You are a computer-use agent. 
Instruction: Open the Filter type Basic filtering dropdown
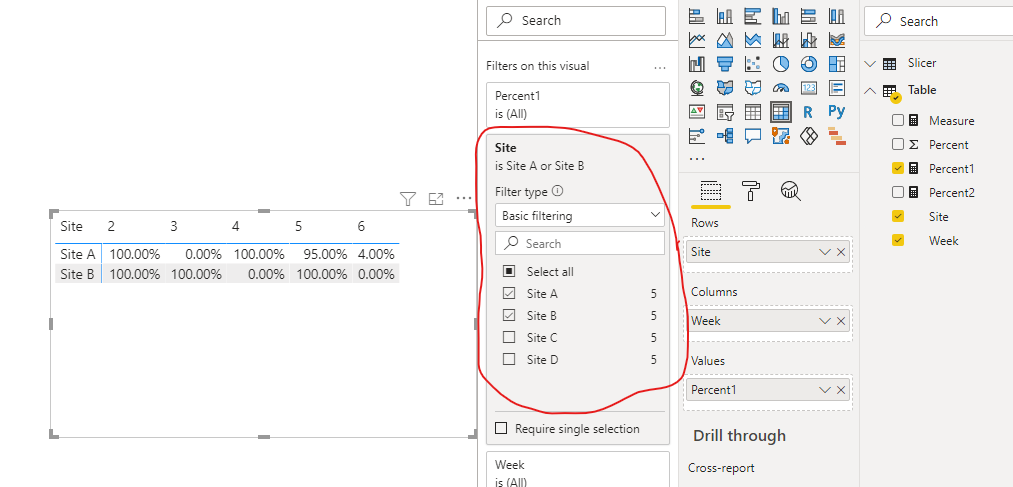coord(580,216)
